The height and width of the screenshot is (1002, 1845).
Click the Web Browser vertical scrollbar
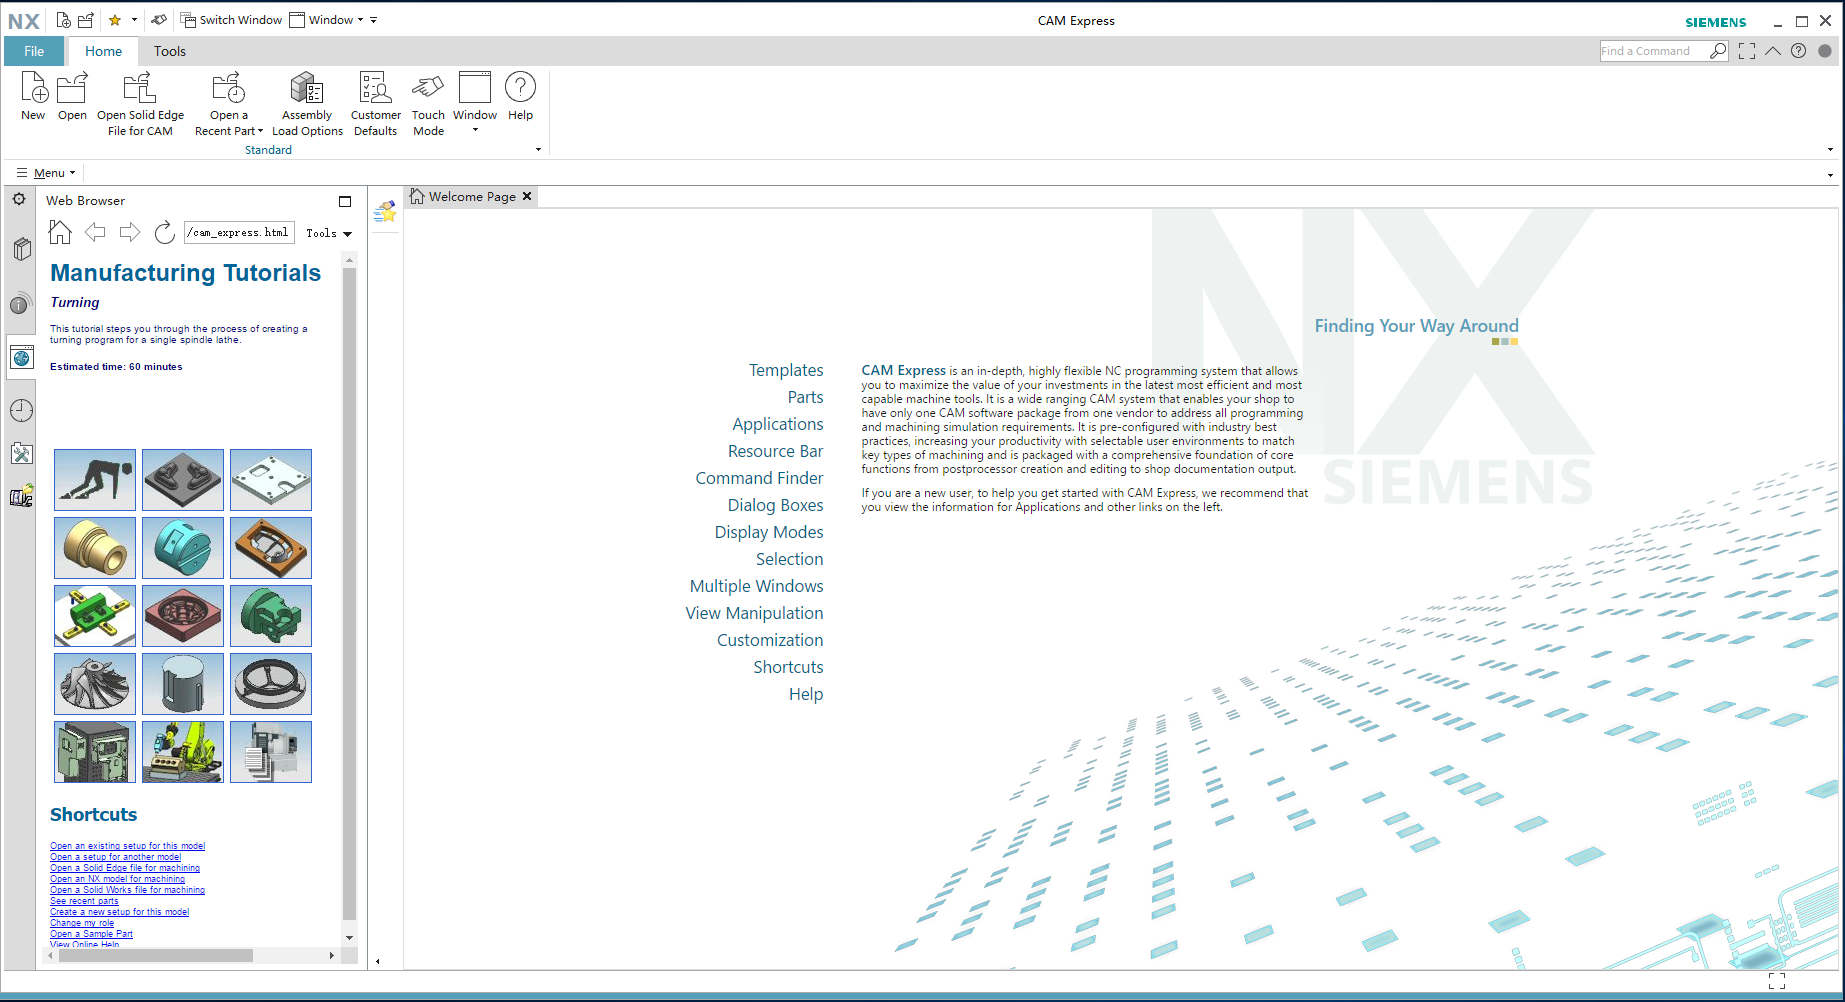tap(349, 592)
